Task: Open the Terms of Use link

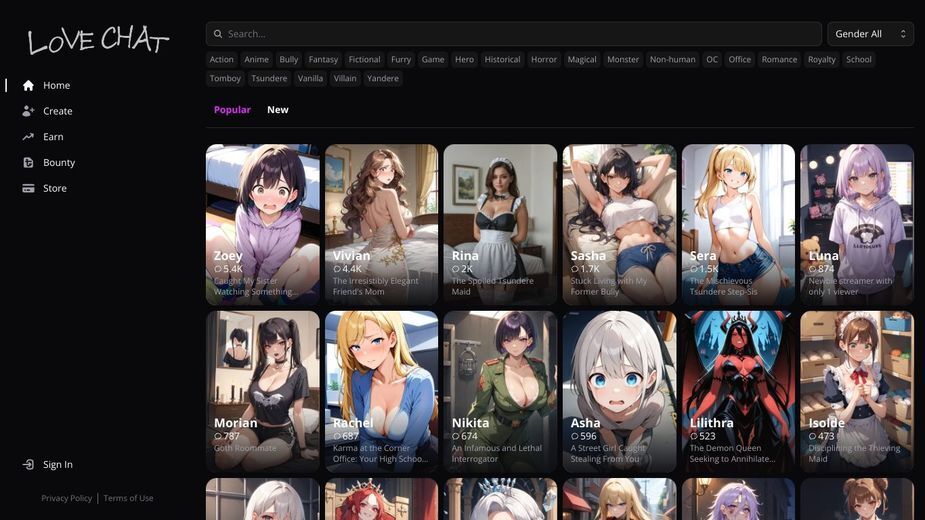Action: point(128,498)
